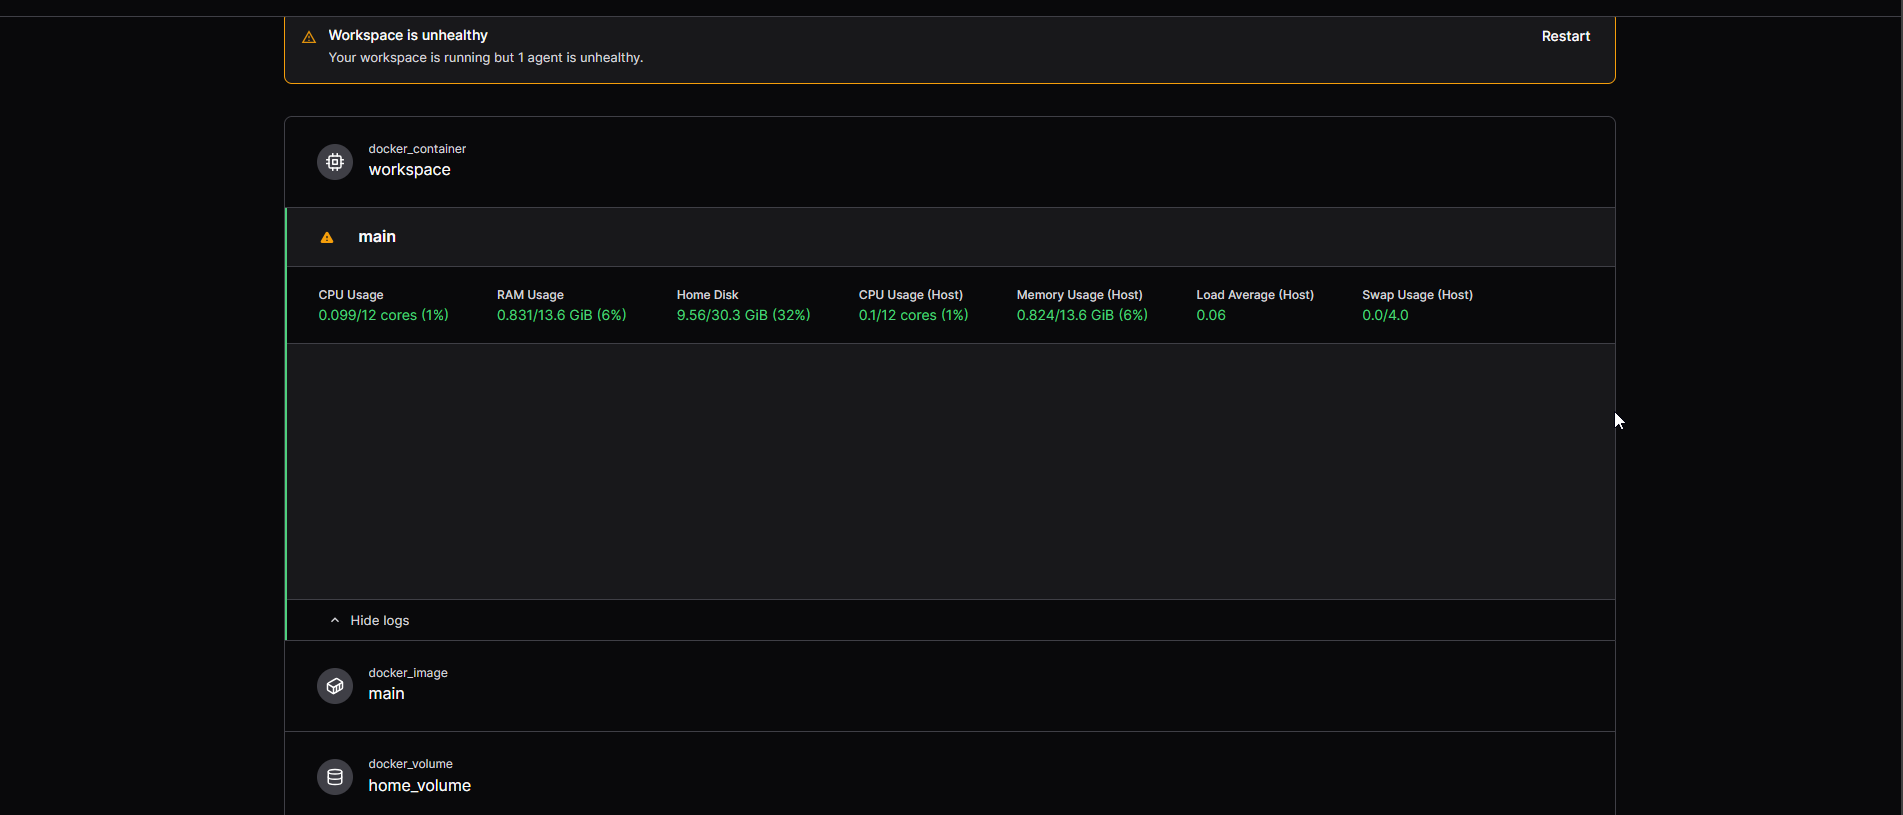This screenshot has height=815, width=1903.
Task: Click Swap Usage (Host) value 0.0/4.0
Action: [1385, 315]
